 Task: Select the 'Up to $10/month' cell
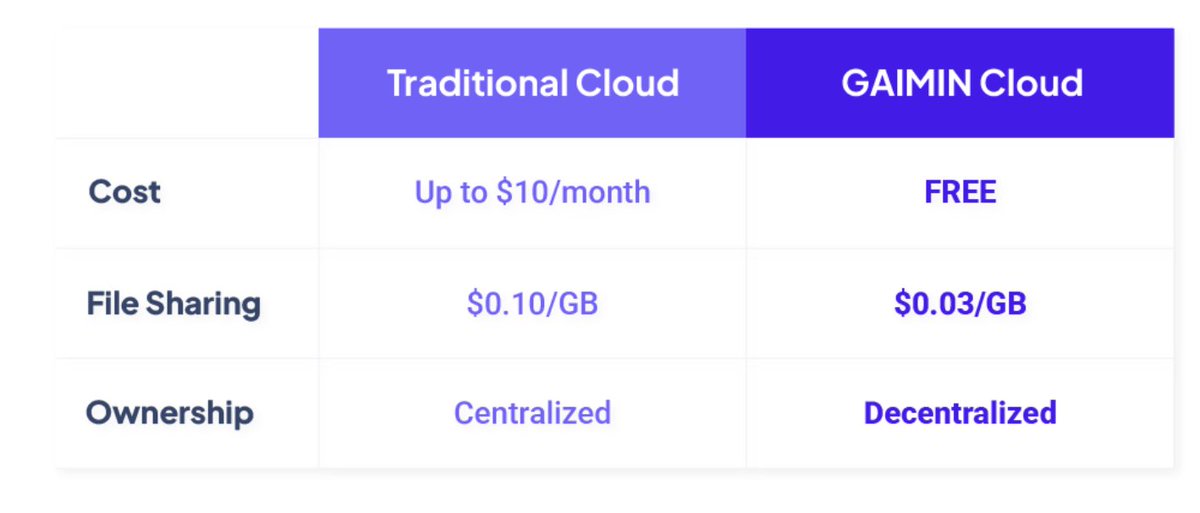tap(532, 192)
